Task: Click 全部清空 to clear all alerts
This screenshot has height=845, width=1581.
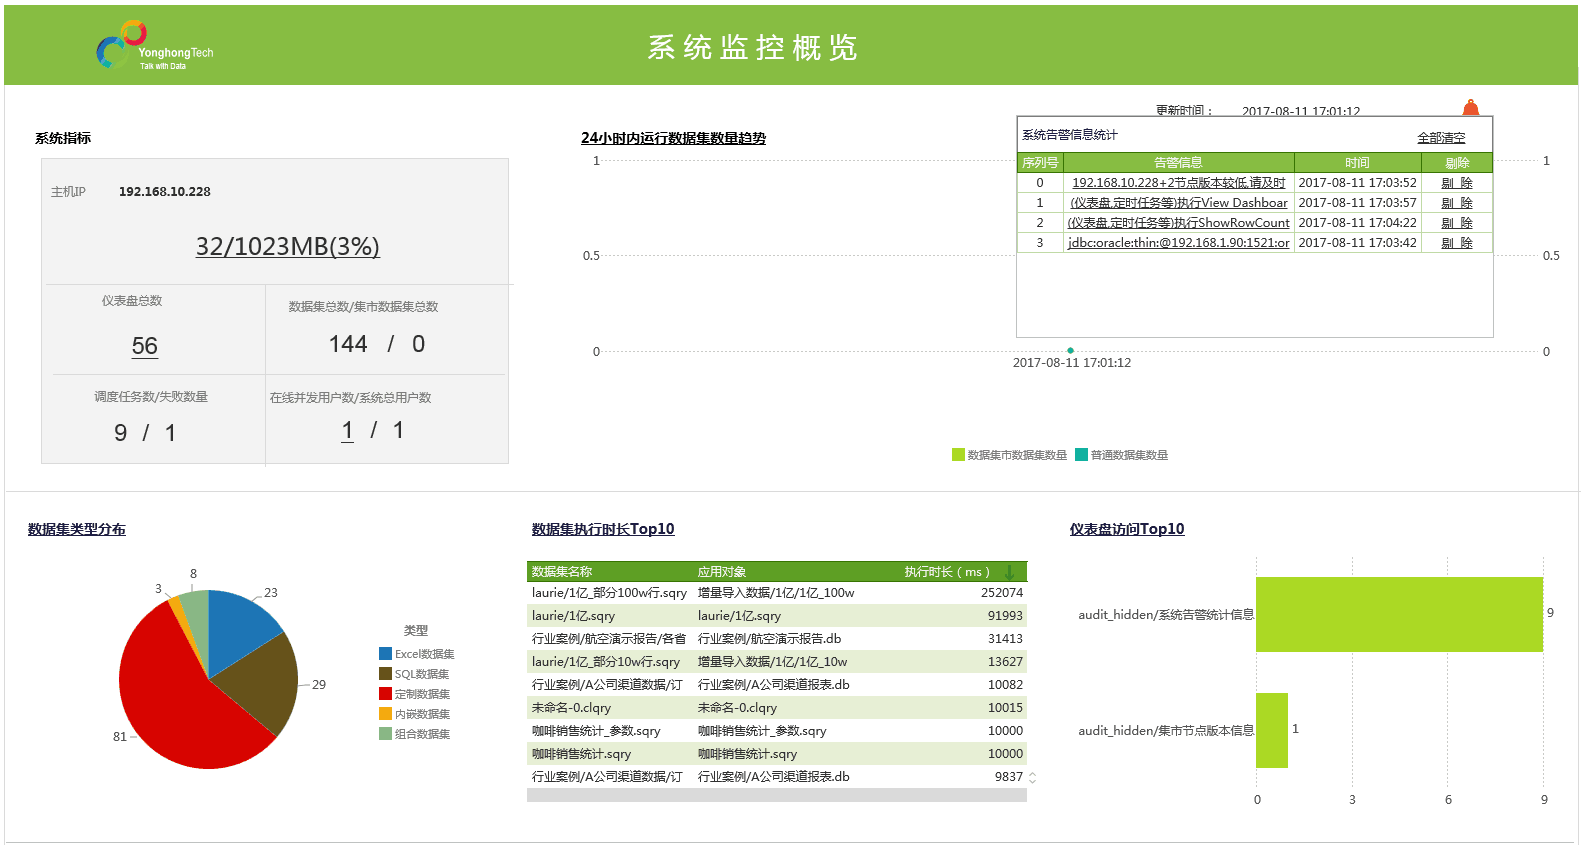Action: point(1440,138)
